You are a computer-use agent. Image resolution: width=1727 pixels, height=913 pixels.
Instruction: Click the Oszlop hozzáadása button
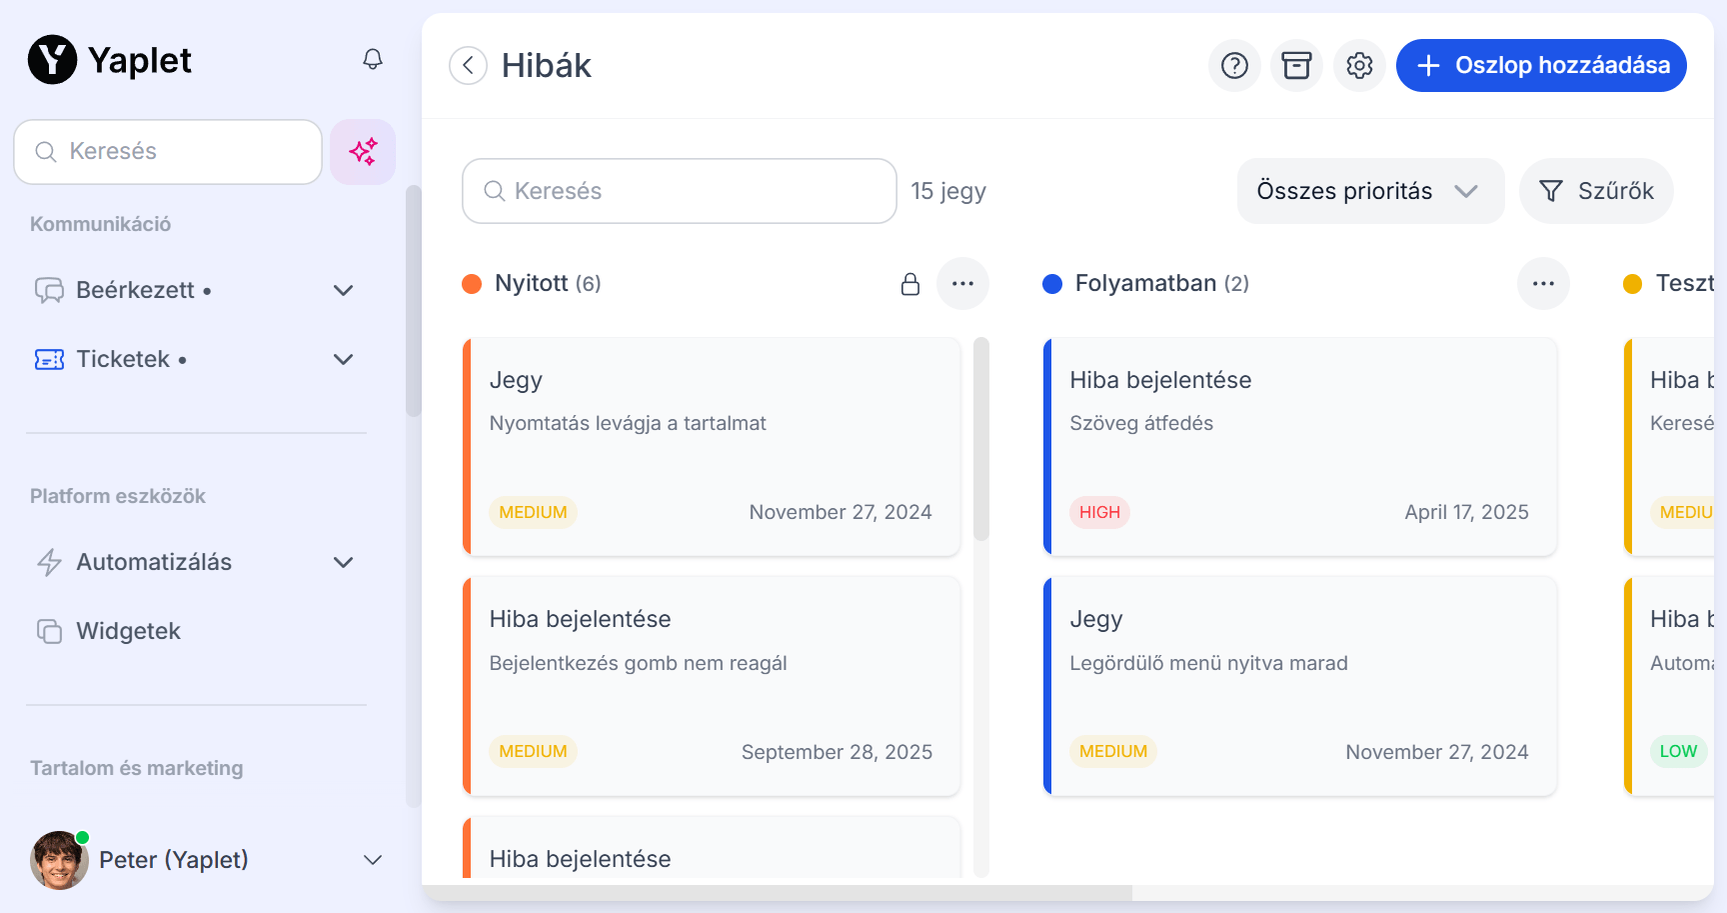click(1540, 66)
